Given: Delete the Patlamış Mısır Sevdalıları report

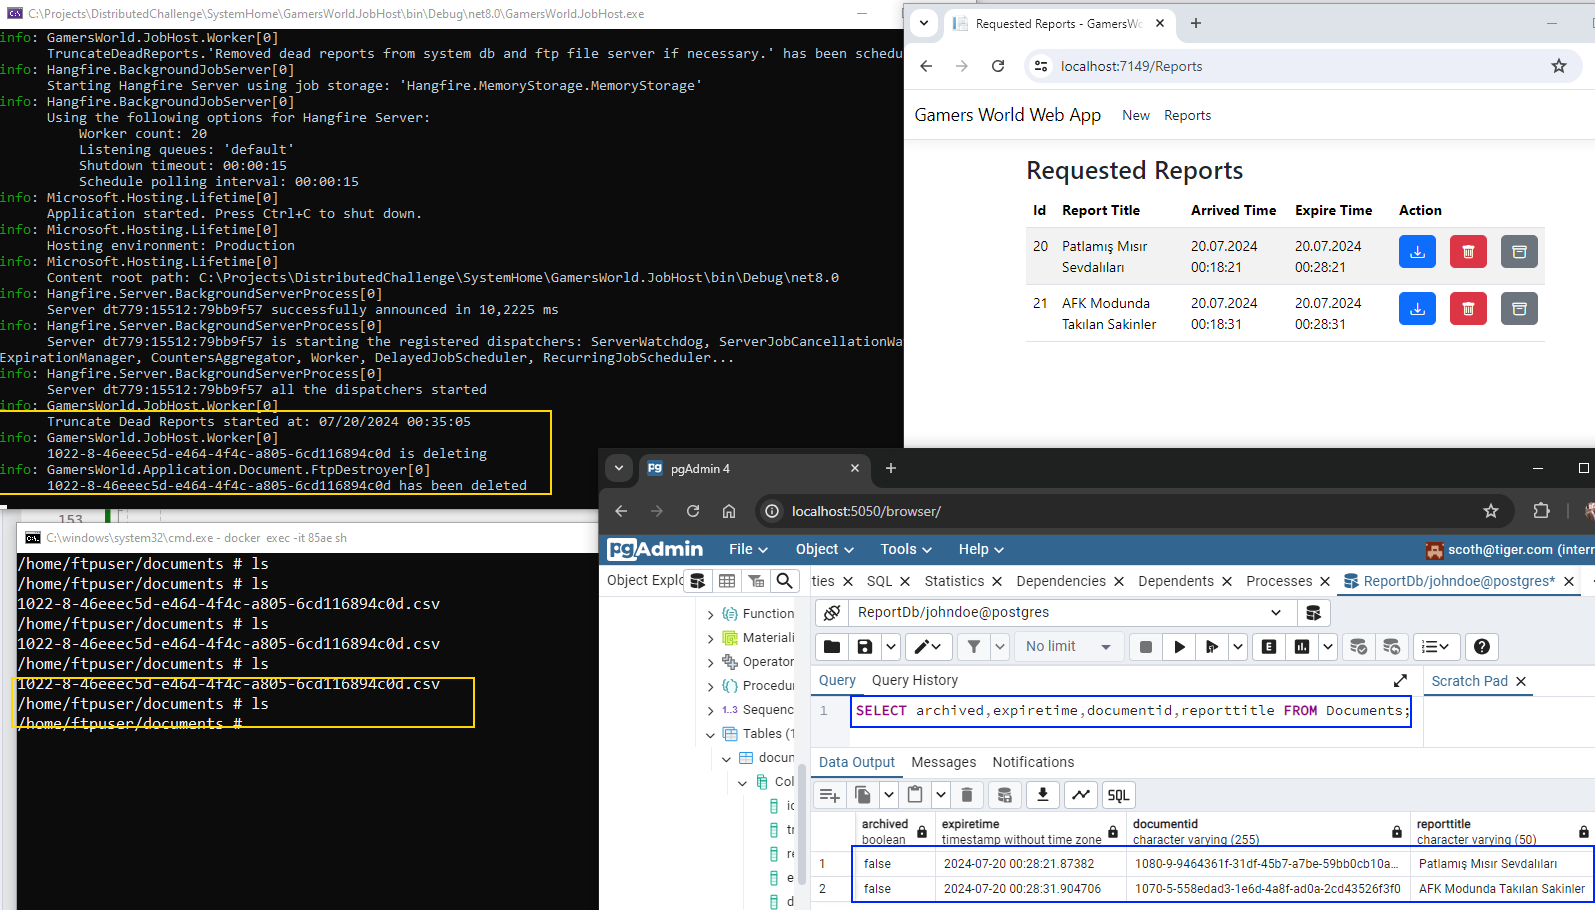Looking at the screenshot, I should point(1468,252).
